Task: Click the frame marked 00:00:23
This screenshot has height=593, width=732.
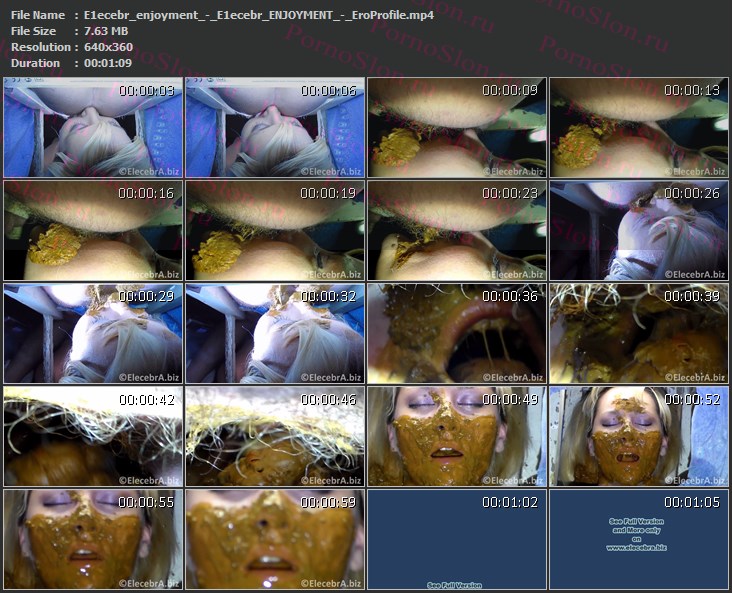Action: (x=457, y=230)
